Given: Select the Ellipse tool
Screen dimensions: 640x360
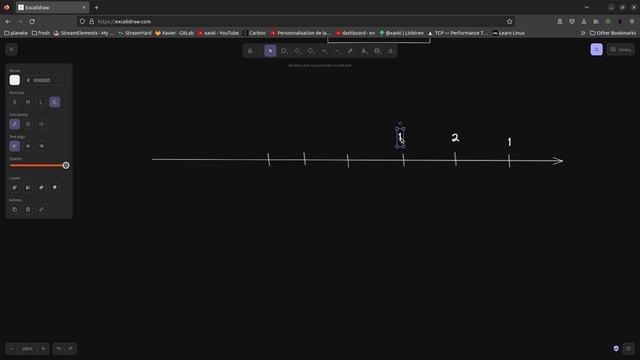Looking at the screenshot, I should click(311, 51).
